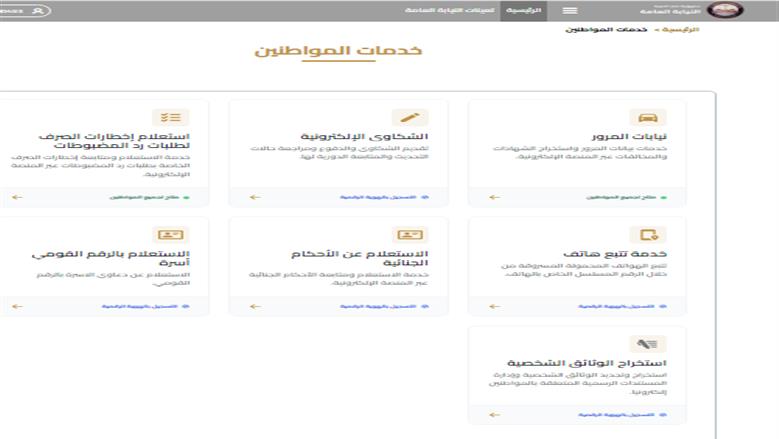The height and width of the screenshot is (439, 779).
Task: Click the arrow on الاستعلام عن الأحكام الجنائية footer
Action: click(255, 306)
